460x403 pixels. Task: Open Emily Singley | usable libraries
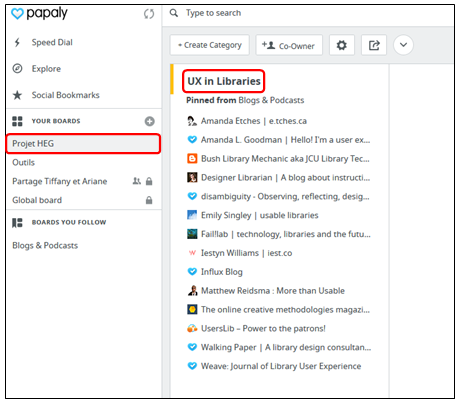tap(260, 215)
